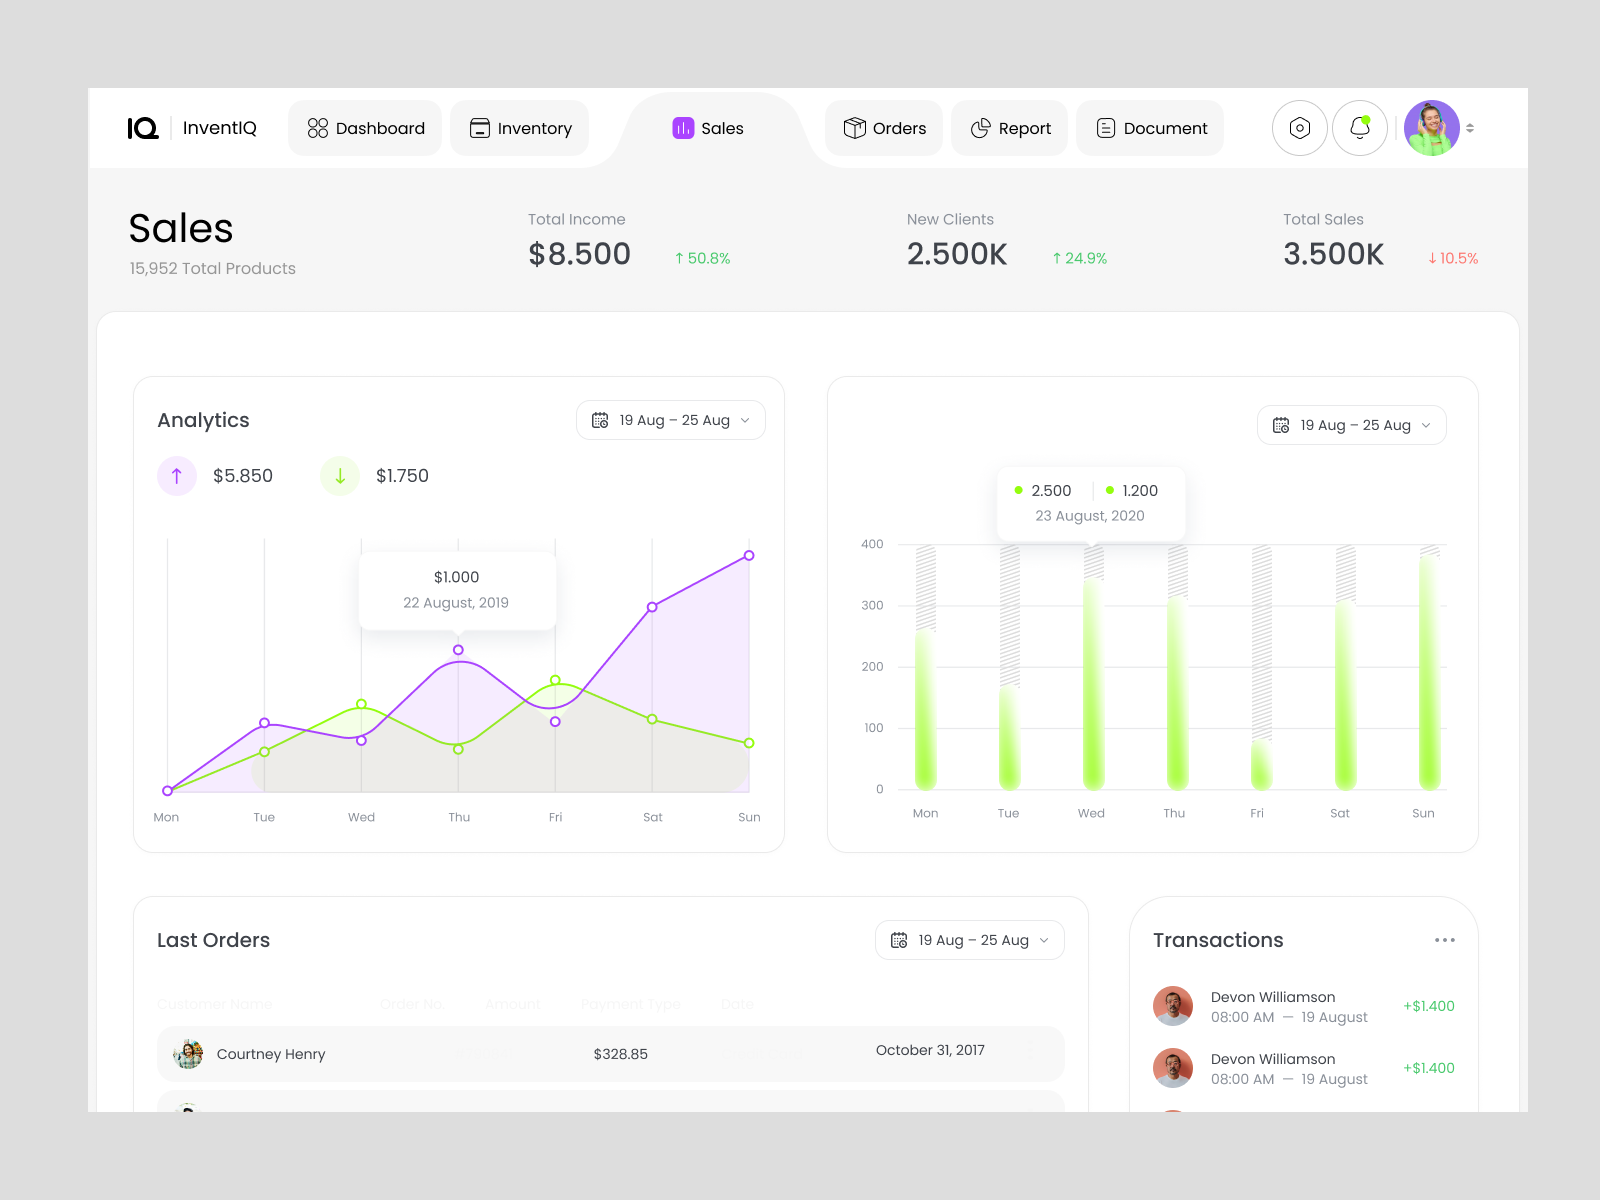Go to the Orders tab
This screenshot has width=1600, height=1200.
tap(884, 128)
